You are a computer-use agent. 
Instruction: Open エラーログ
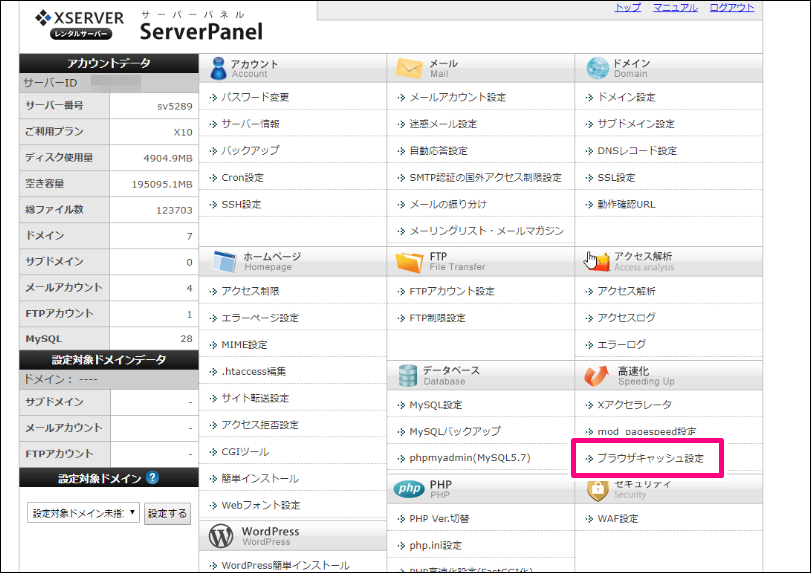(622, 344)
